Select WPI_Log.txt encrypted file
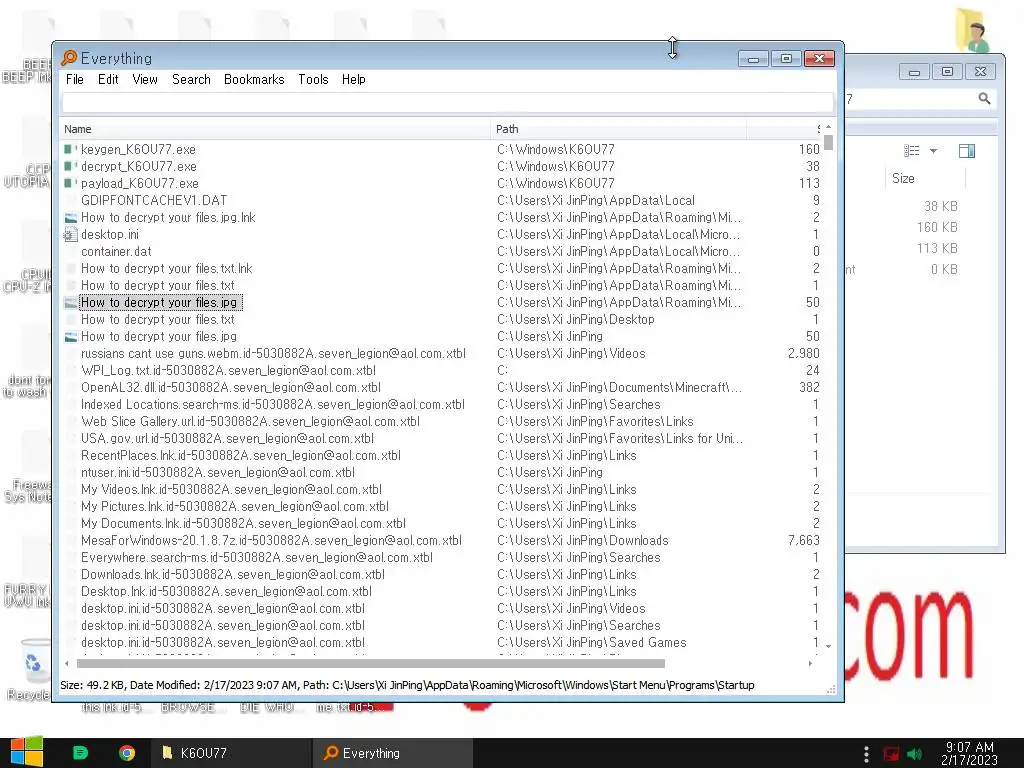The width and height of the screenshot is (1024, 768). pyautogui.click(x=229, y=370)
